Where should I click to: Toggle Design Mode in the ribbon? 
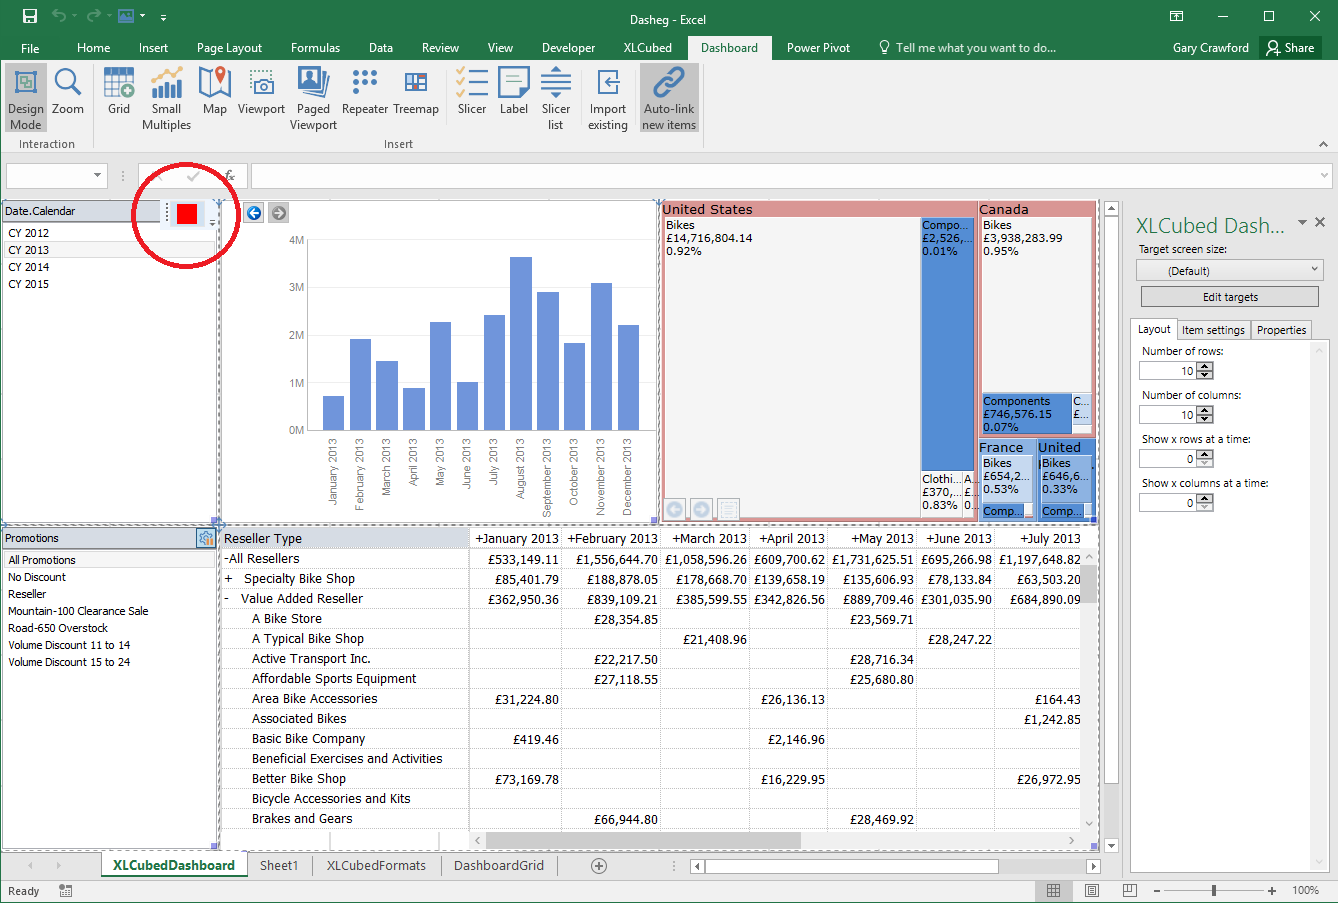[26, 98]
